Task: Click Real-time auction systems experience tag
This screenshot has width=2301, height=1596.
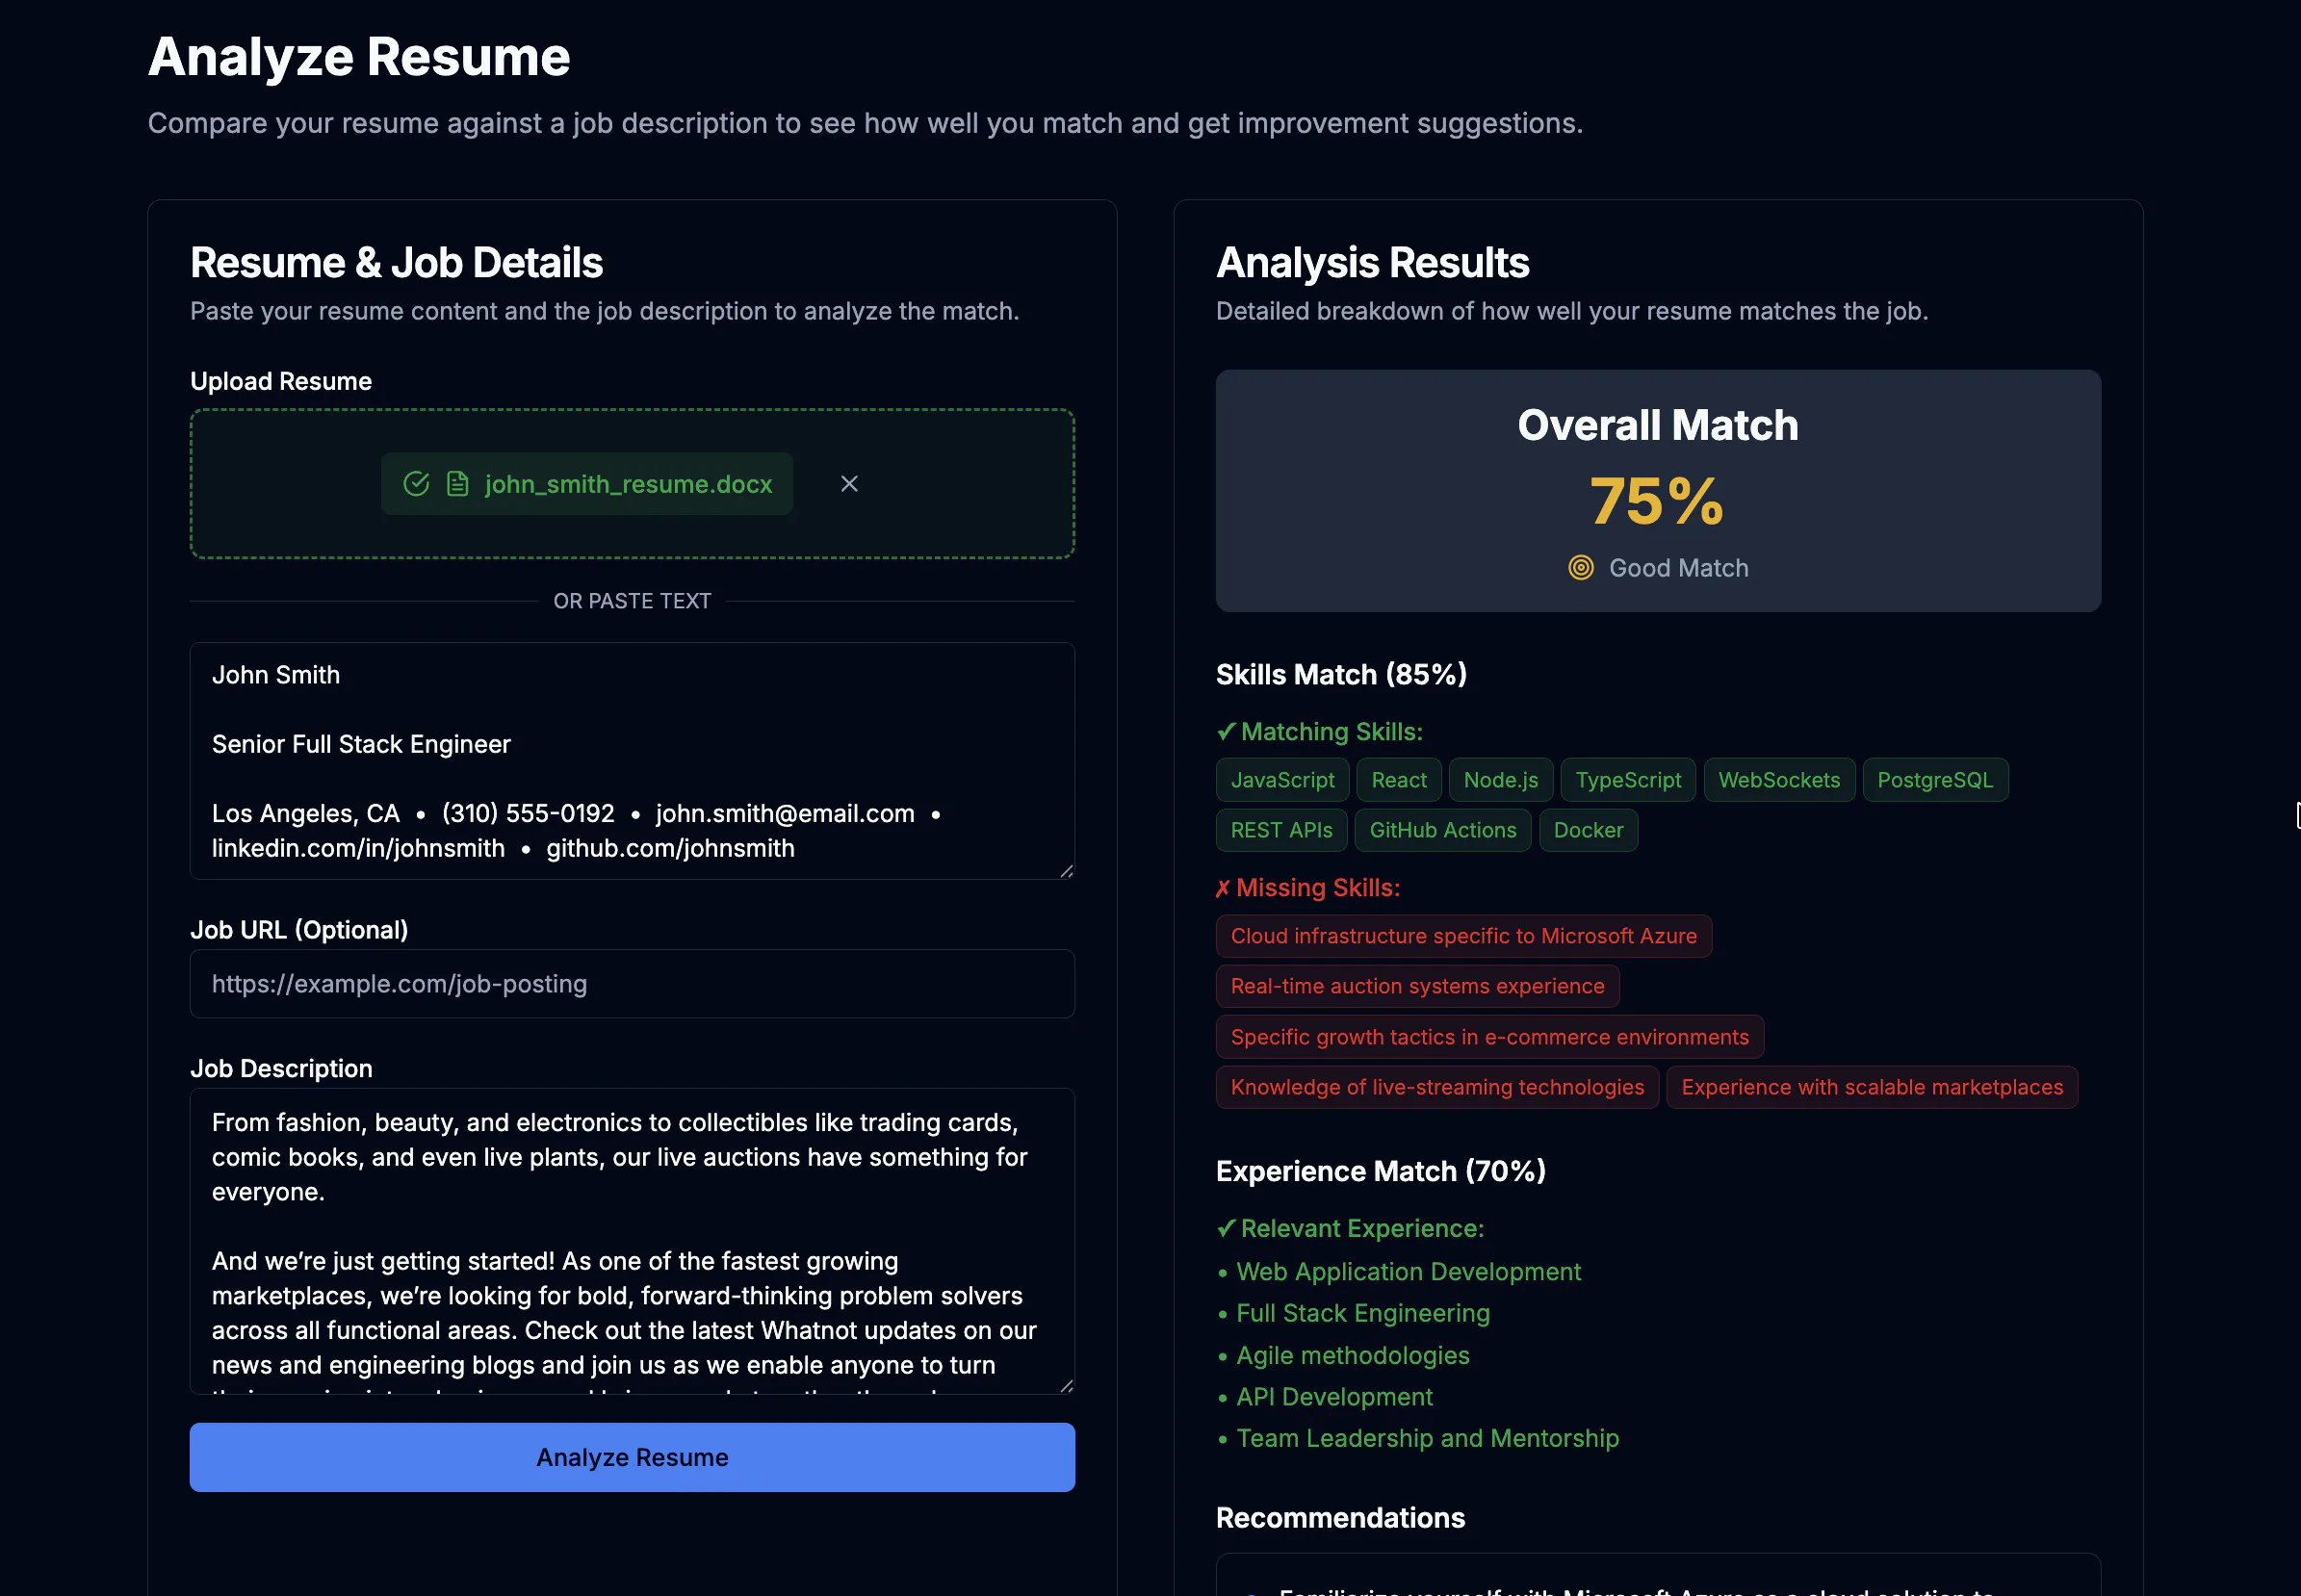Action: pyautogui.click(x=1418, y=986)
